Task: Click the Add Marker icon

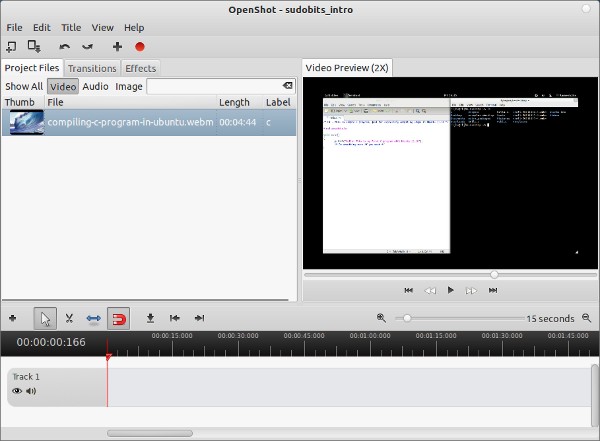Action: pos(150,318)
